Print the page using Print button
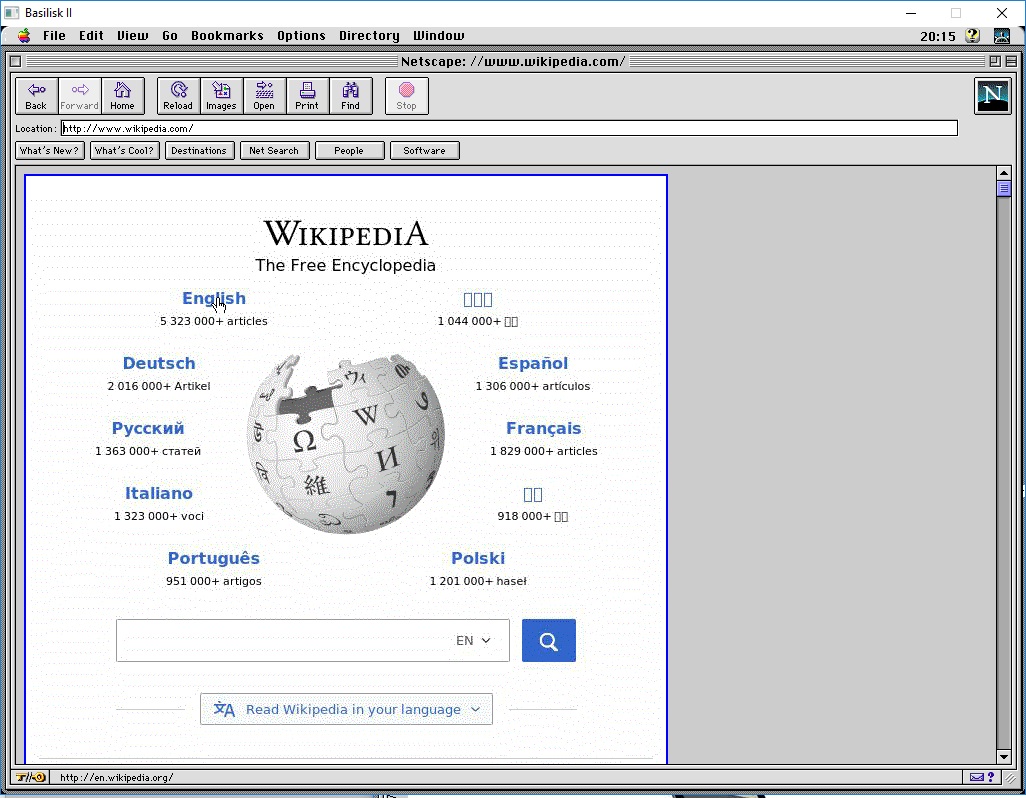1026x798 pixels. click(x=308, y=96)
